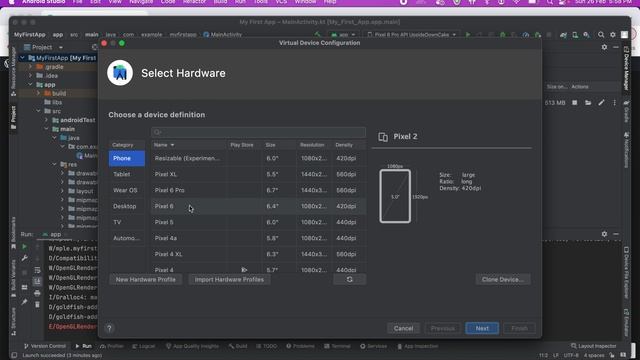
Task: Select the Pixel 4a device row
Action: coord(258,238)
